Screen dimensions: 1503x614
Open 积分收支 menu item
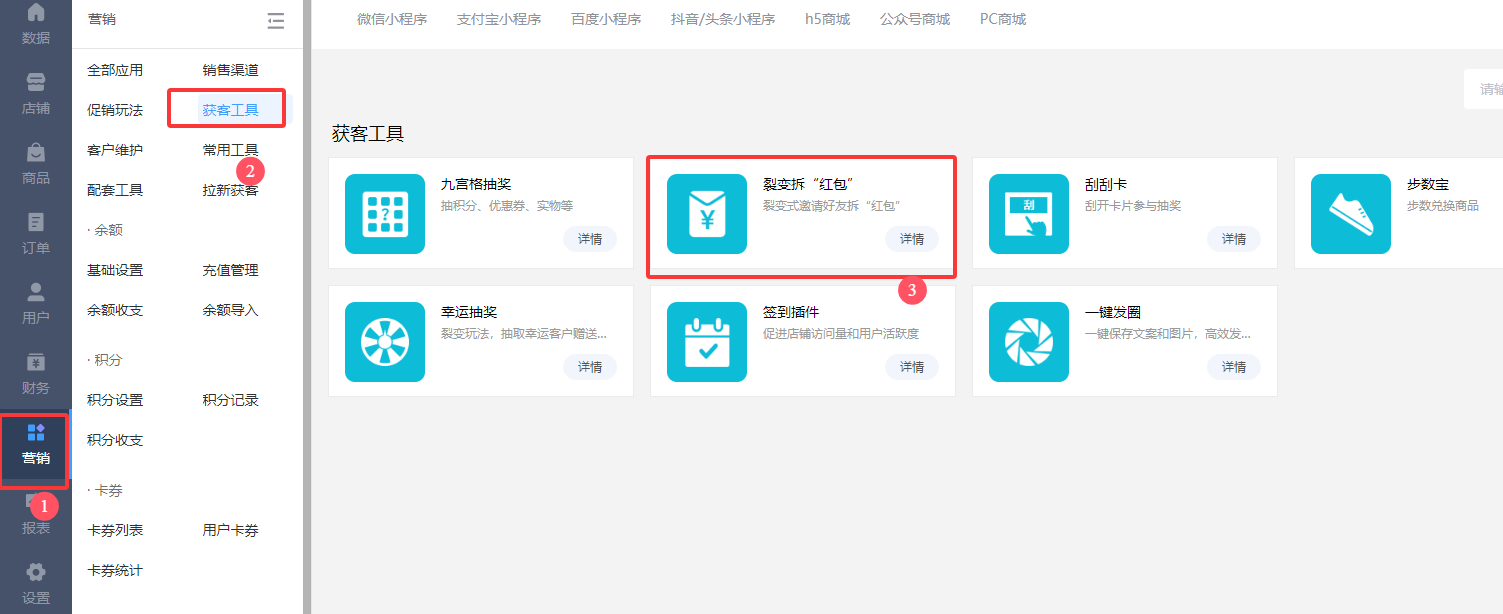[115, 440]
